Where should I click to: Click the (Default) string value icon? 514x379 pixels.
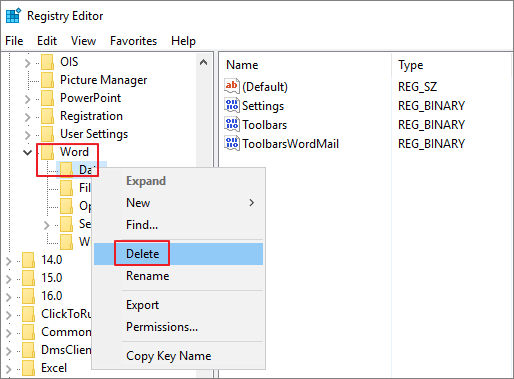pos(232,86)
